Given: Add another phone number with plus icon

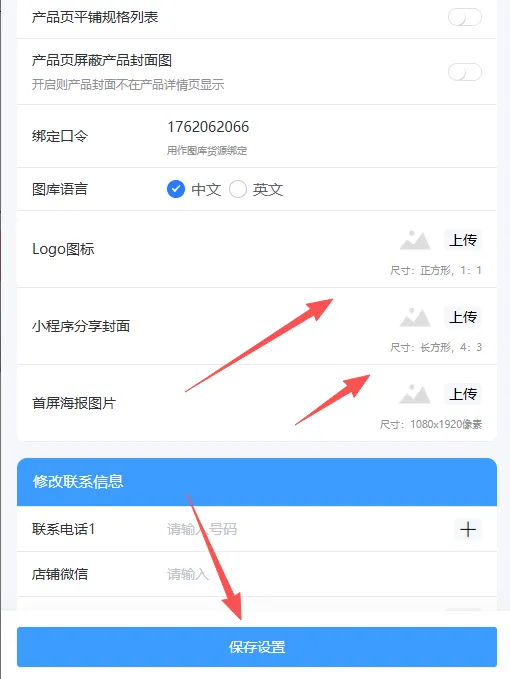Looking at the screenshot, I should point(468,529).
